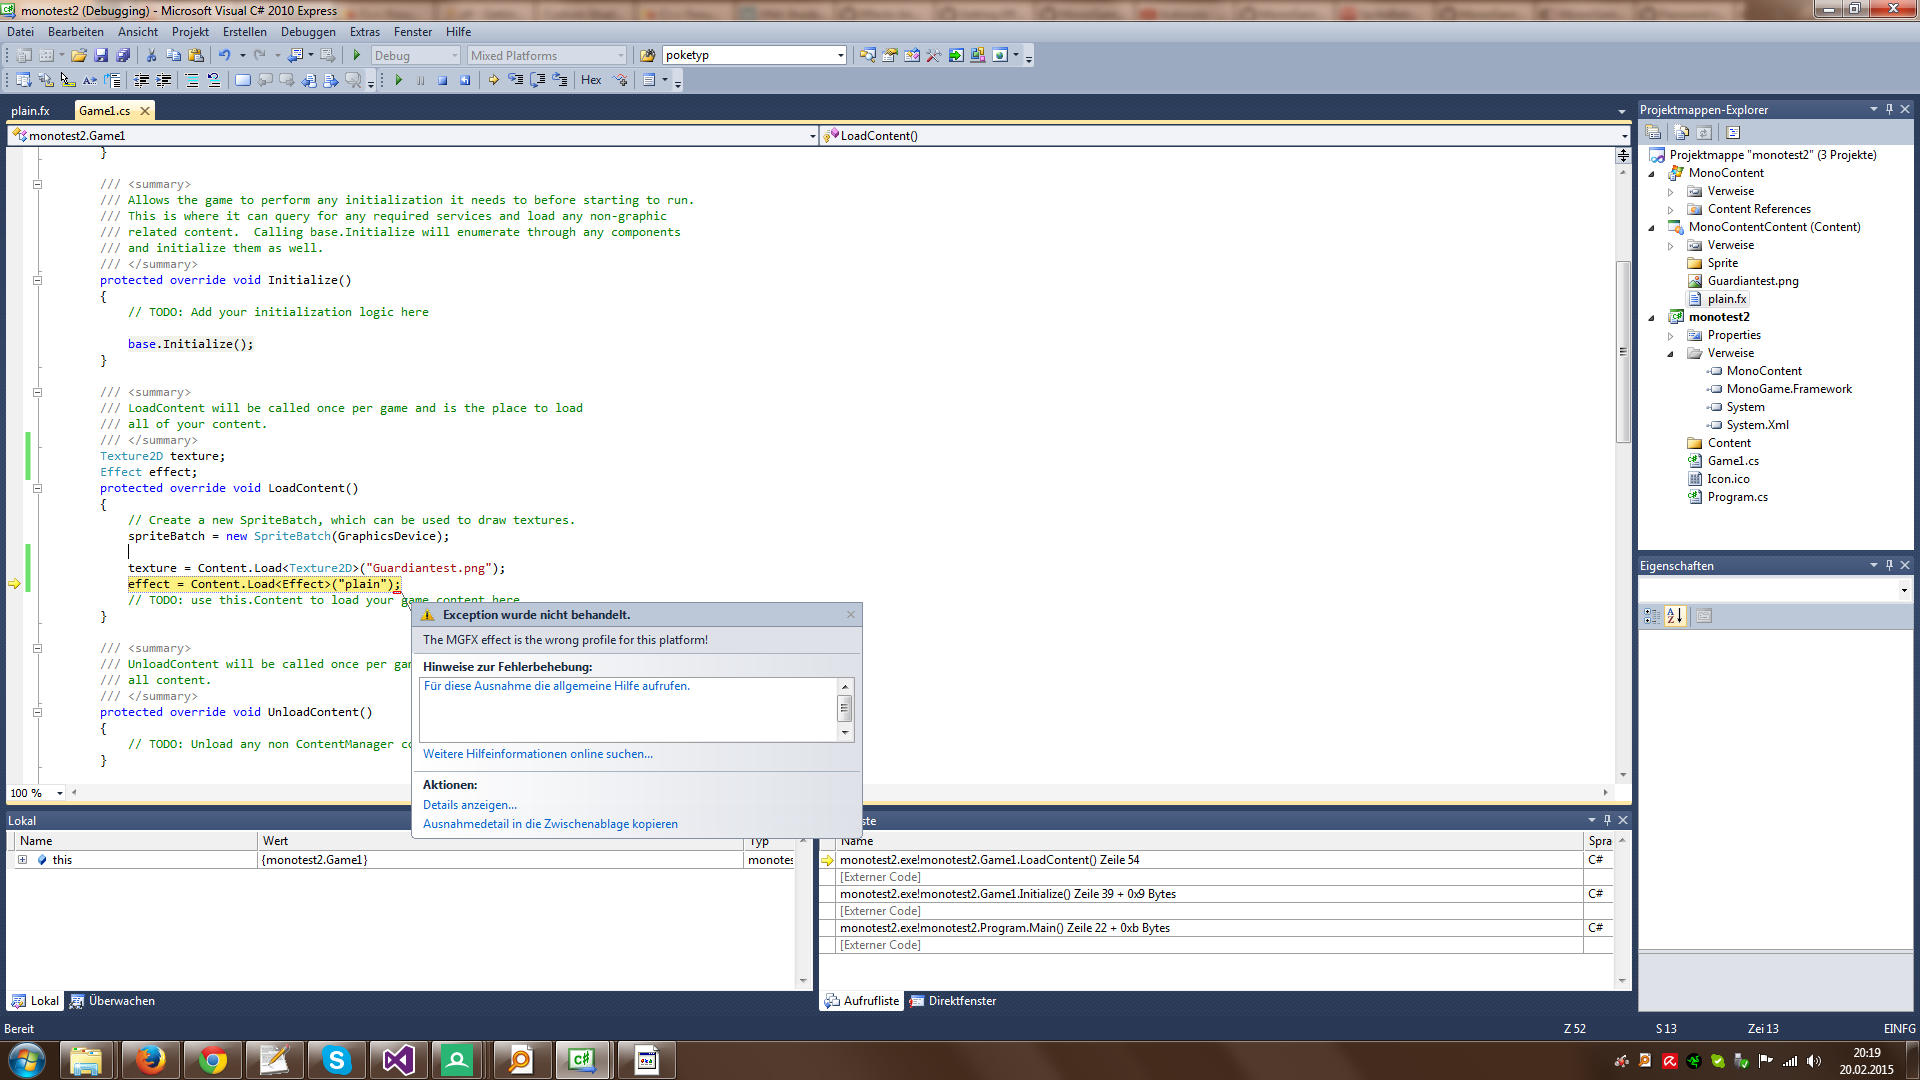Toggle Hex display mode

coord(591,80)
